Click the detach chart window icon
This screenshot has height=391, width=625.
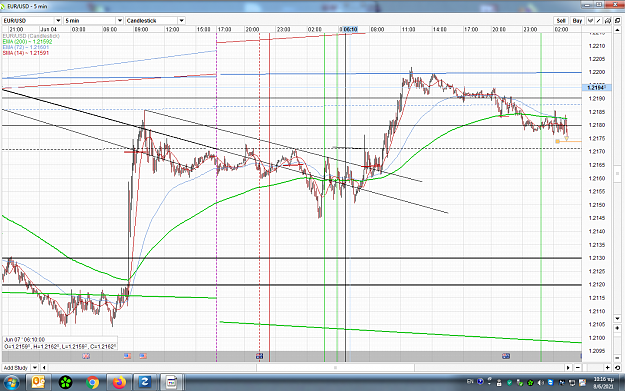click(x=617, y=21)
